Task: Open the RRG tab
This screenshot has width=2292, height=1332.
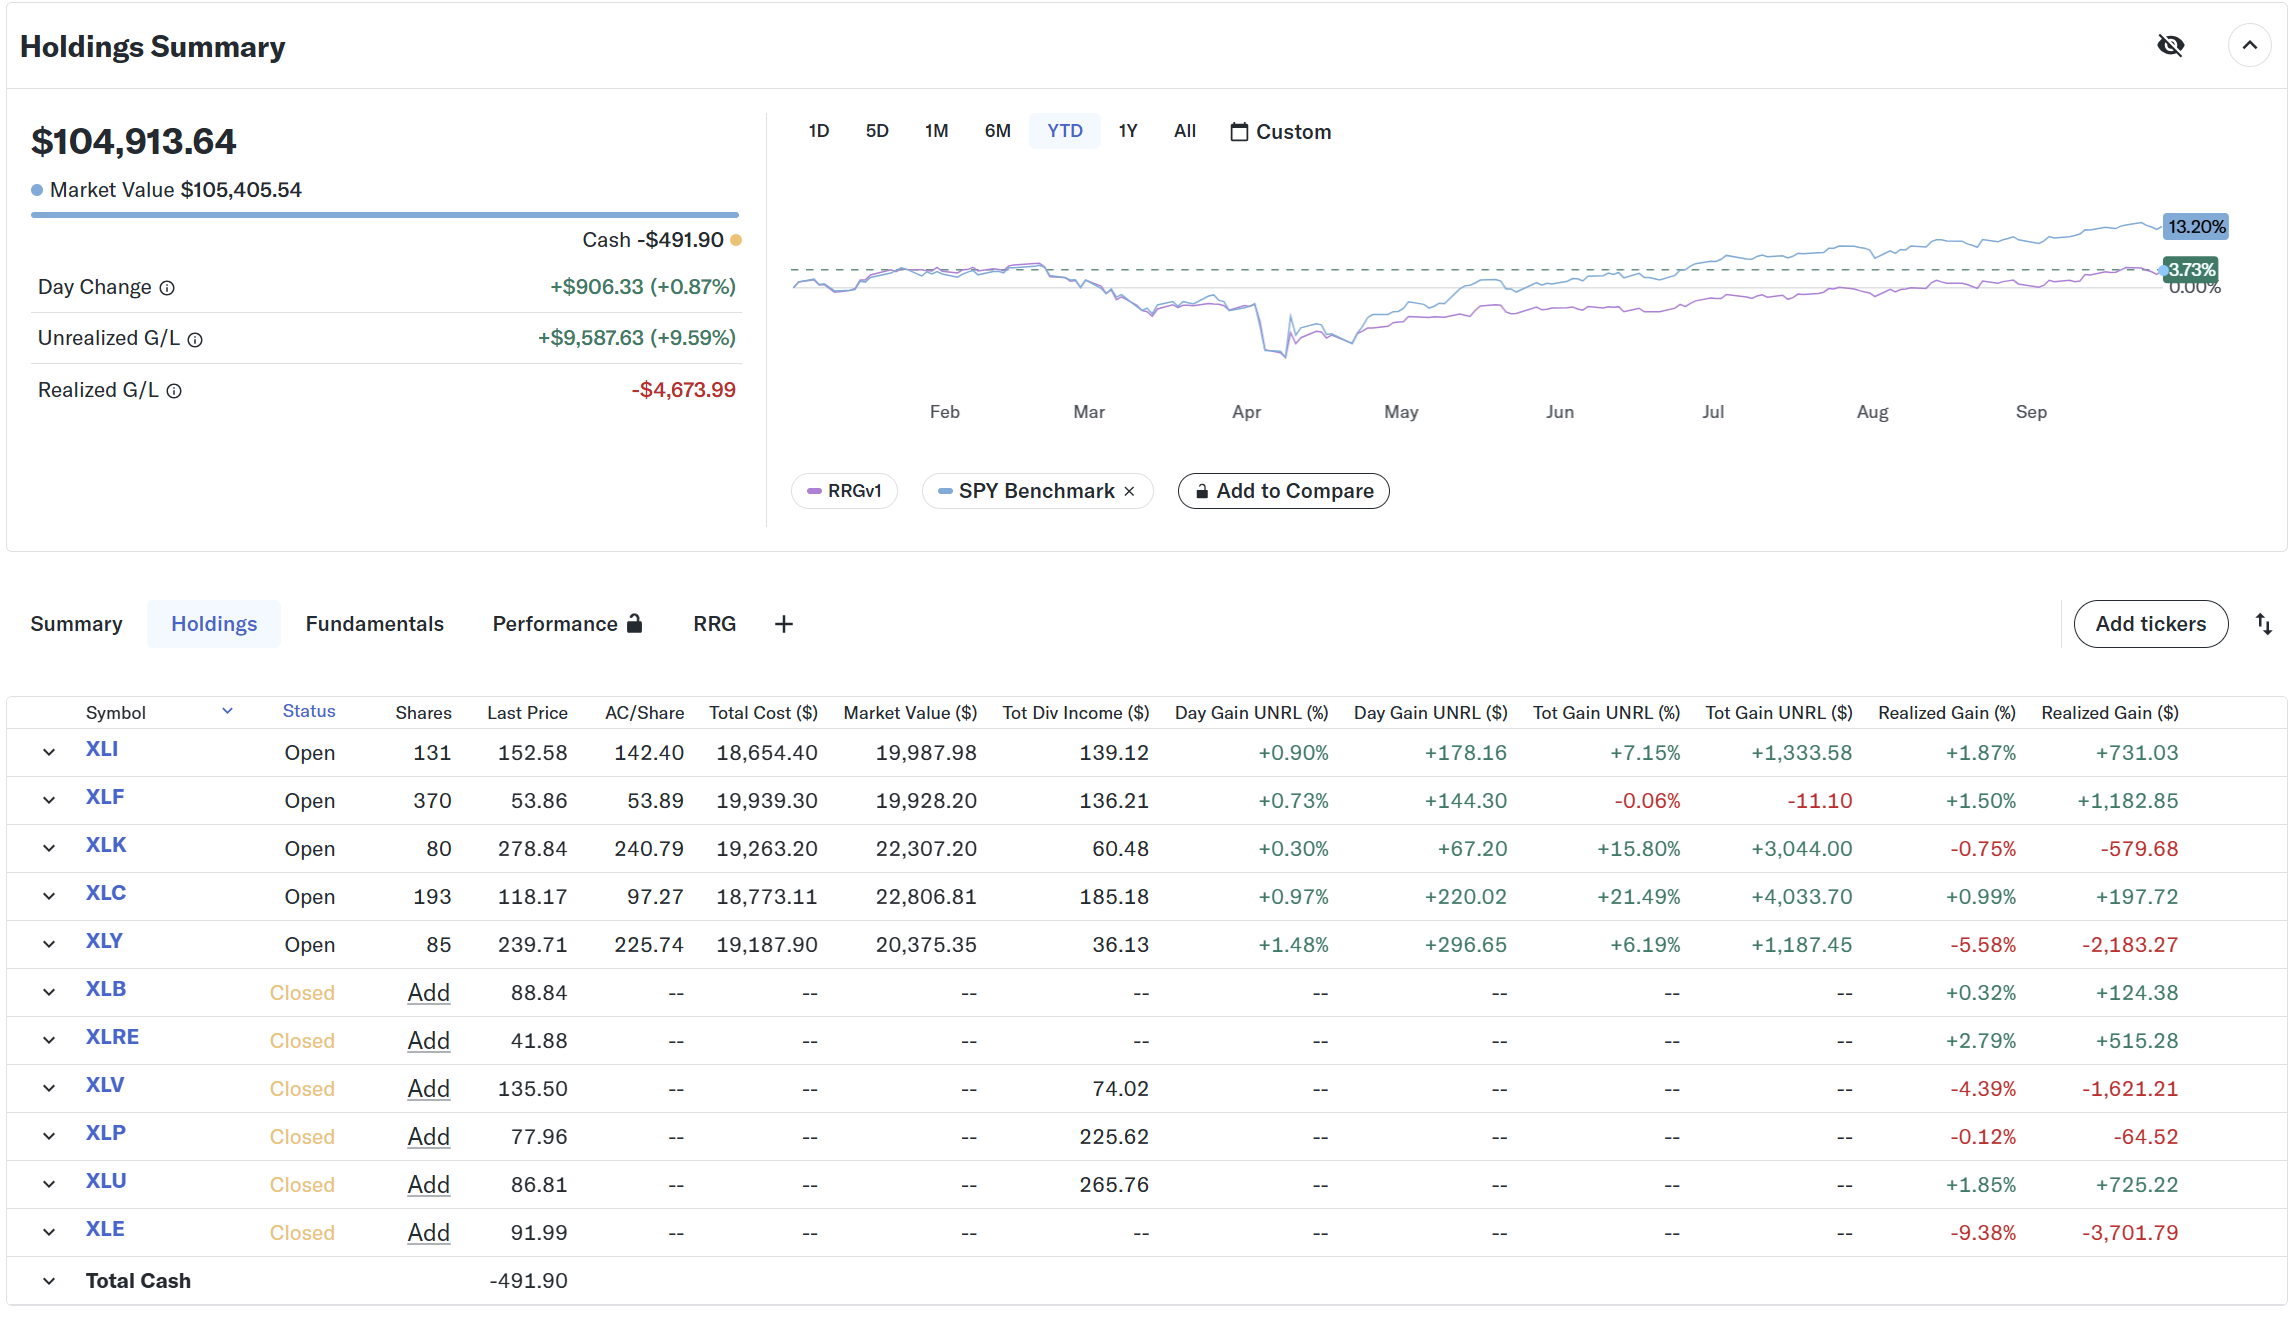Action: pyautogui.click(x=714, y=624)
